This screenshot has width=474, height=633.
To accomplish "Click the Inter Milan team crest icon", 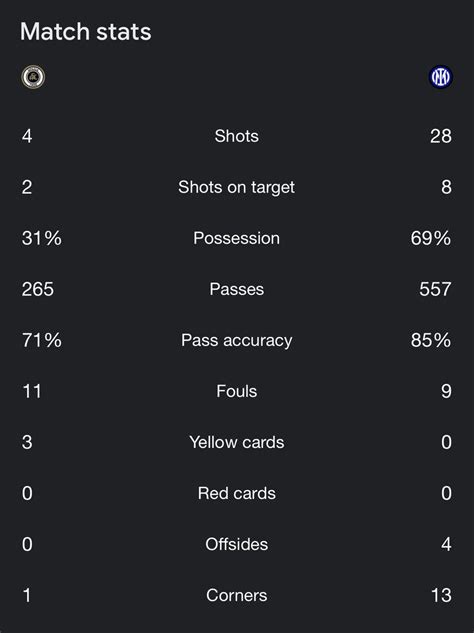I will click(440, 77).
